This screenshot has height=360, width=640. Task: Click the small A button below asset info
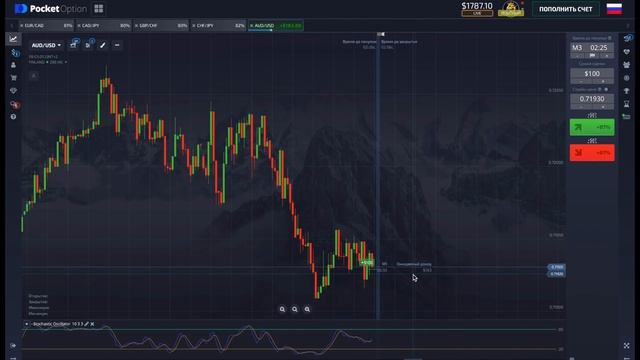(x=34, y=76)
